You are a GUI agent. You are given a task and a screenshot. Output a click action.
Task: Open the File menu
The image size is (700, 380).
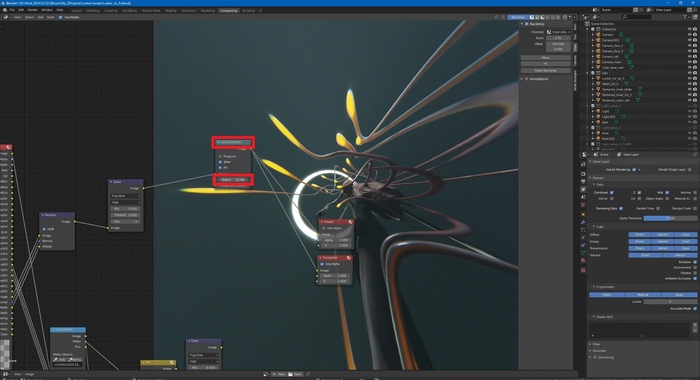point(12,10)
